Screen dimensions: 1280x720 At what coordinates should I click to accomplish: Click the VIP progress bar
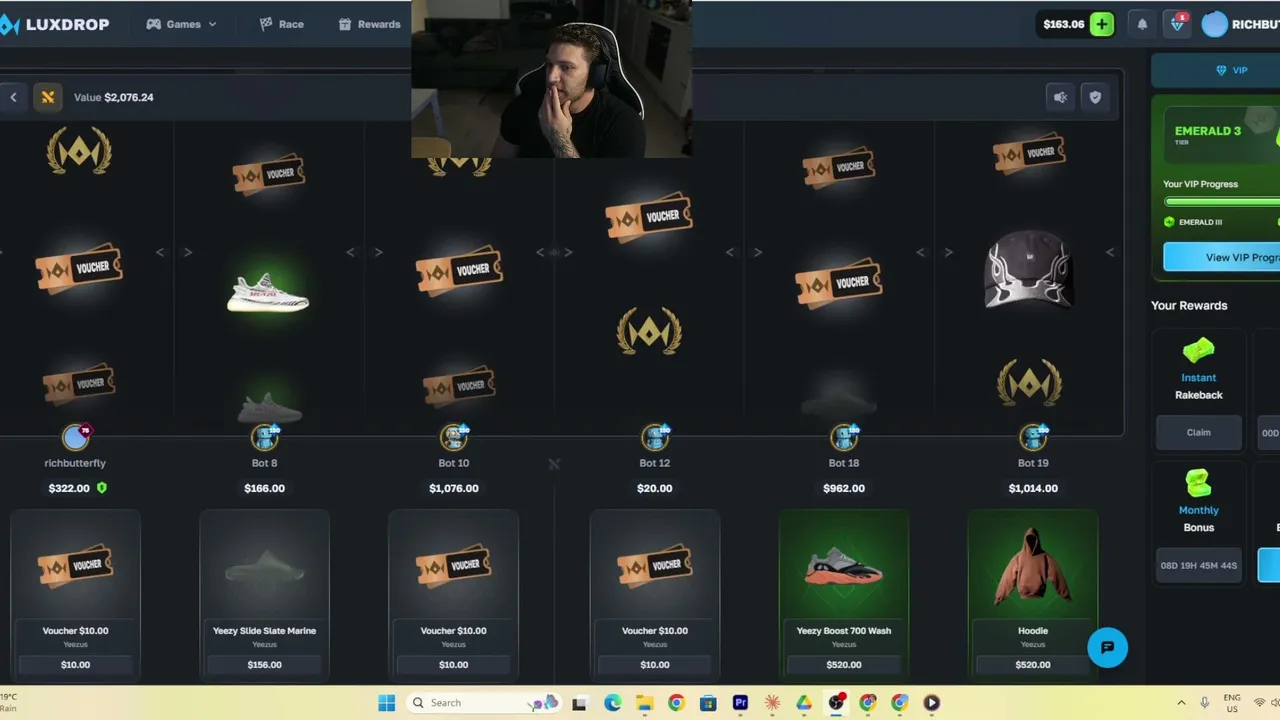coord(1222,201)
